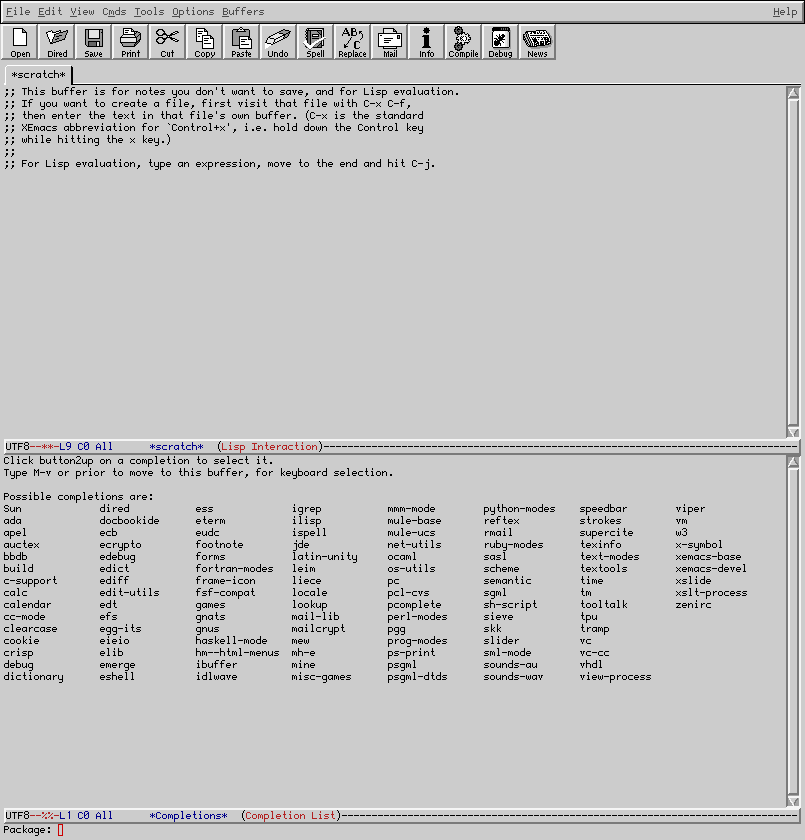The image size is (805, 840).
Task: Open the Info toolbar icon
Action: (x=426, y=41)
